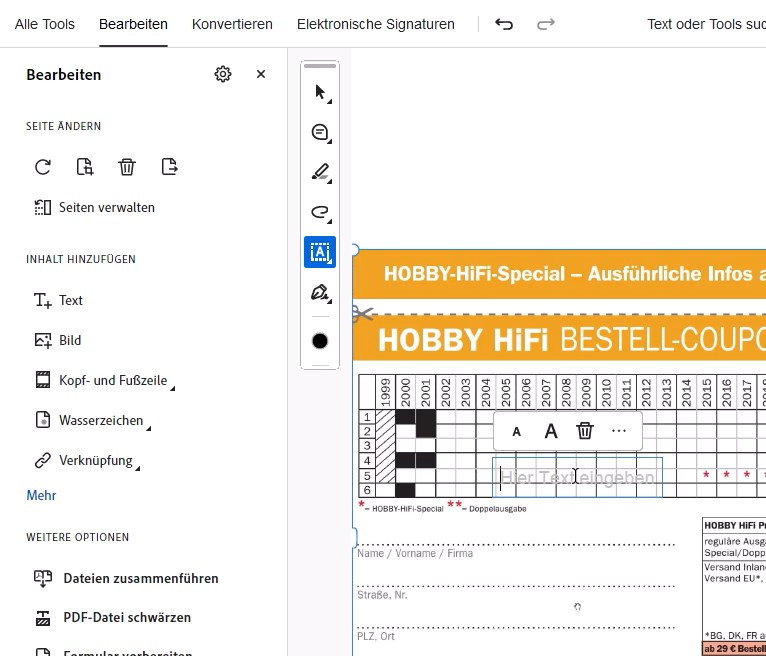The image size is (766, 656).
Task: Delete the page with the trash icon
Action: click(x=127, y=167)
